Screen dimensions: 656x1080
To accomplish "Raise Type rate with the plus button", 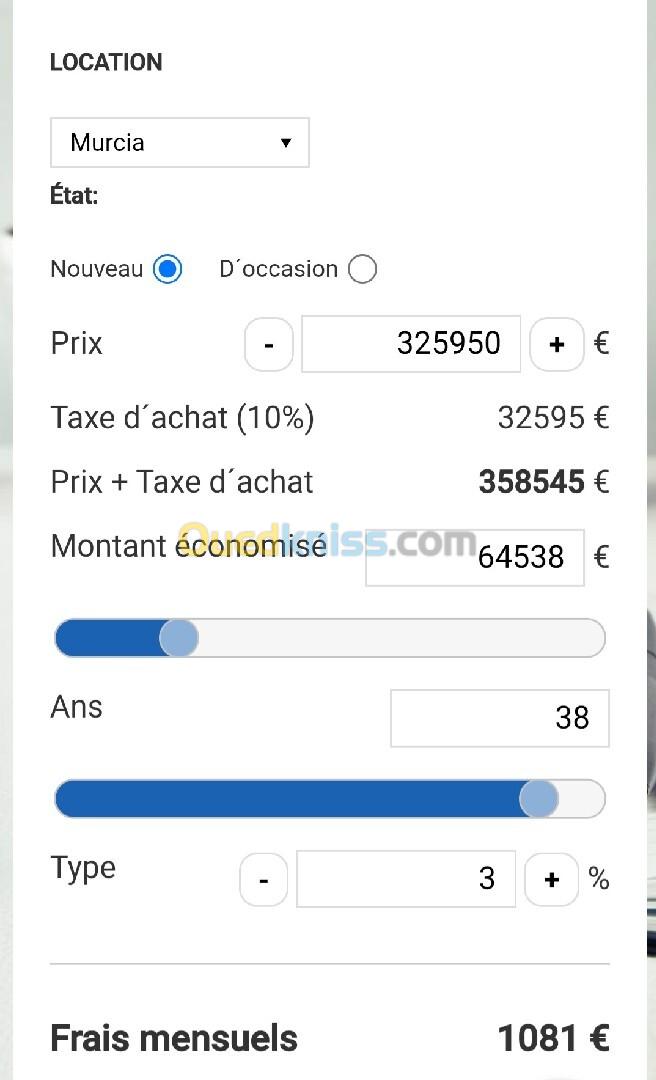I will (x=551, y=880).
